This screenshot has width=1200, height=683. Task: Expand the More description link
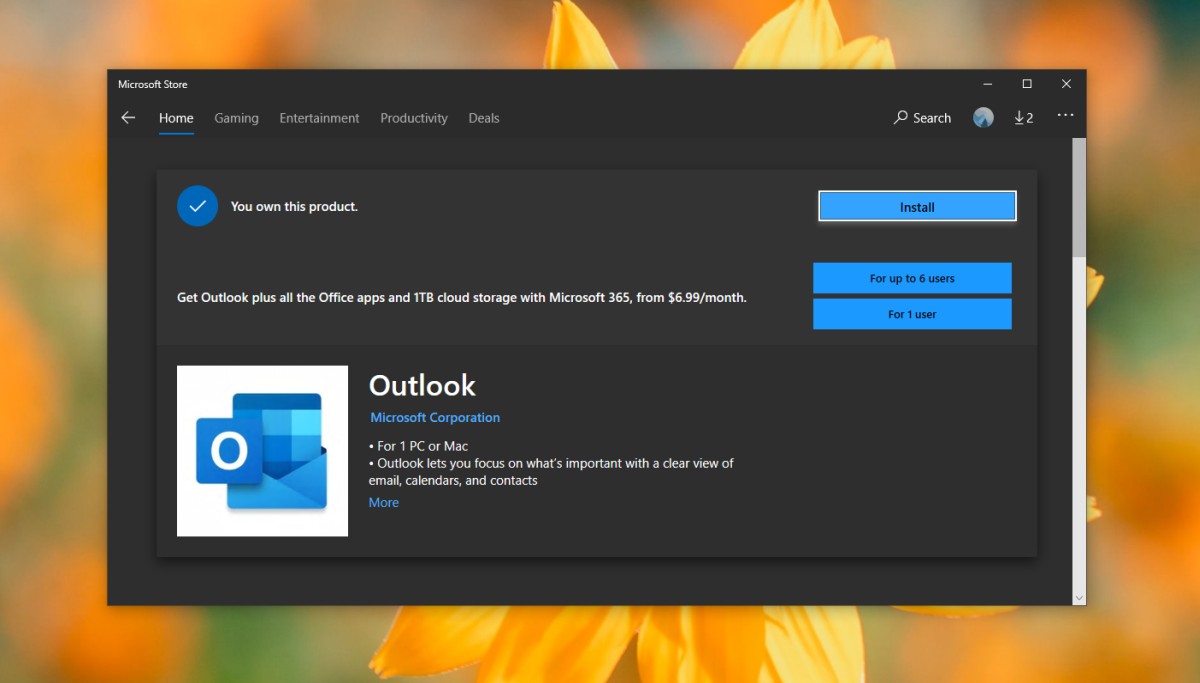pos(384,503)
